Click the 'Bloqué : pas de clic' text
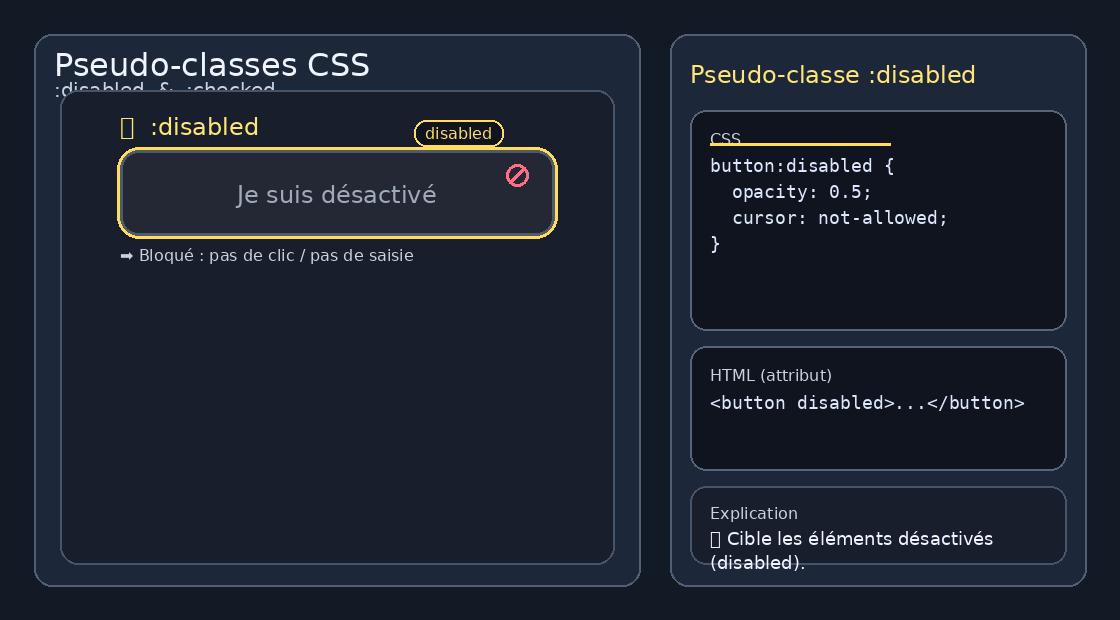The image size is (1120, 620). [275, 255]
